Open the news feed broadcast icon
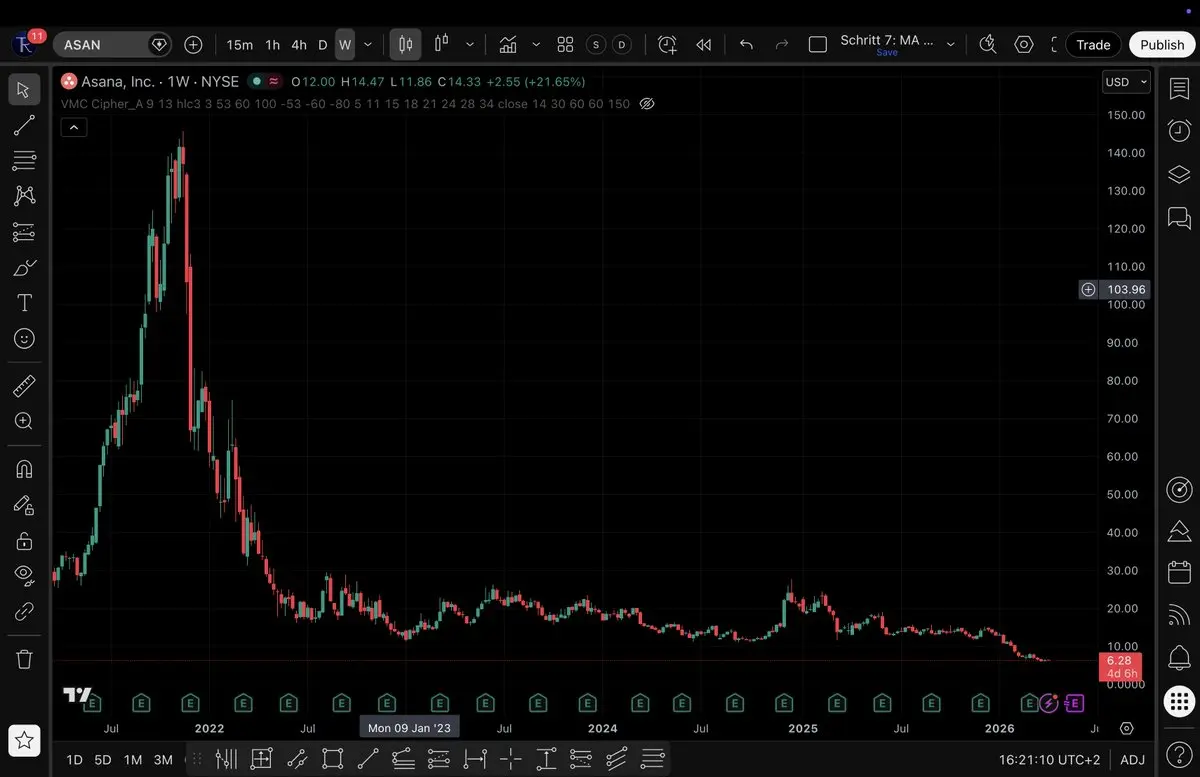This screenshot has width=1200, height=777. (x=1179, y=615)
